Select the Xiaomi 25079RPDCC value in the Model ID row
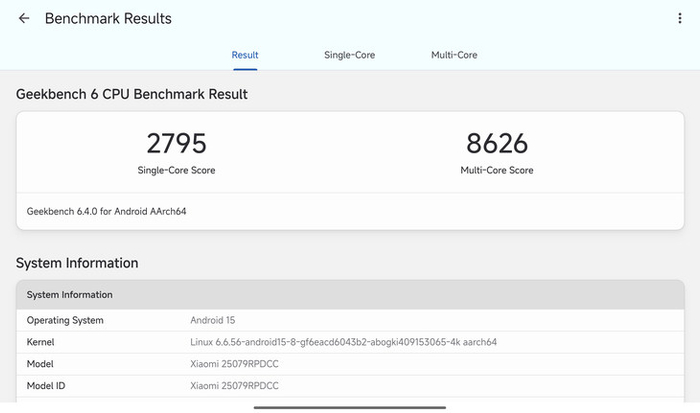Screen dimensions: 700x413 click(234, 386)
